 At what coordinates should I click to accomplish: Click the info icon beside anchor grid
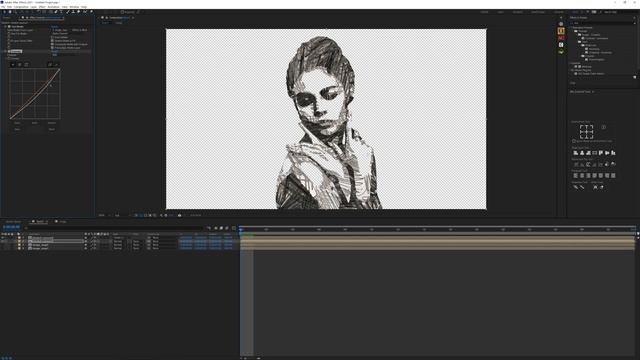pyautogui.click(x=603, y=127)
